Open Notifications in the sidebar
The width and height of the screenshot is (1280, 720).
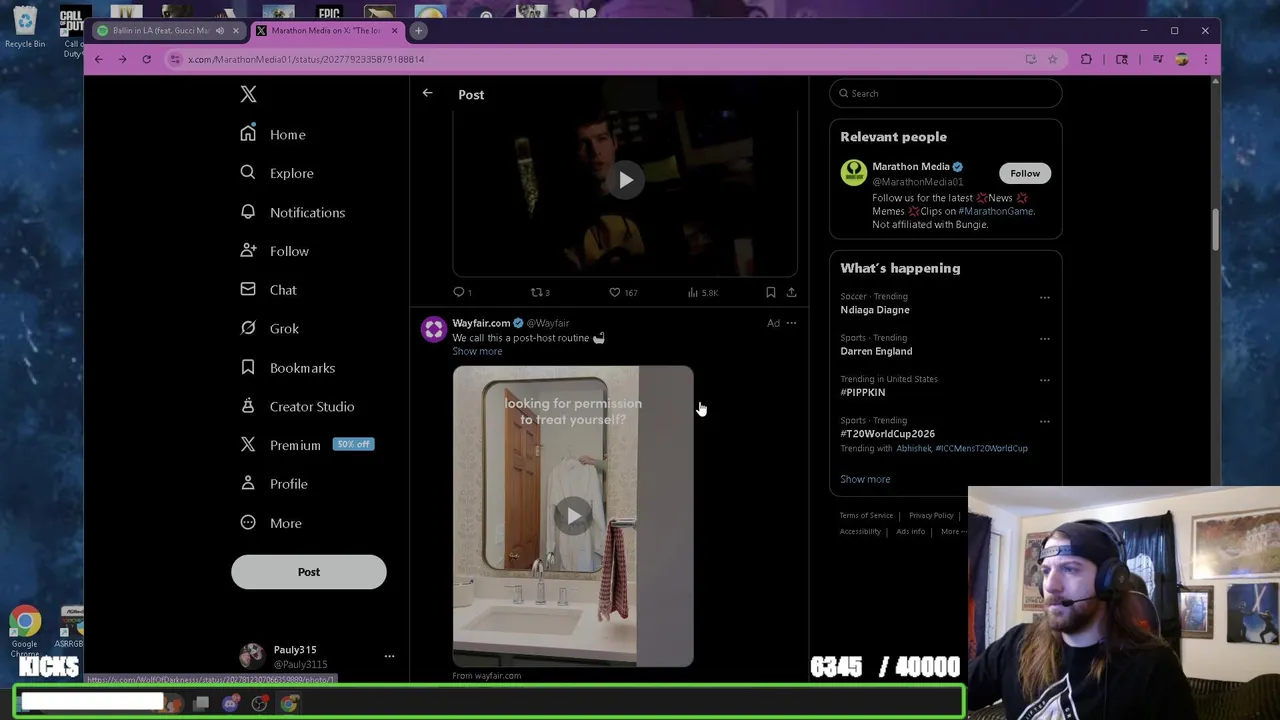[x=293, y=212]
